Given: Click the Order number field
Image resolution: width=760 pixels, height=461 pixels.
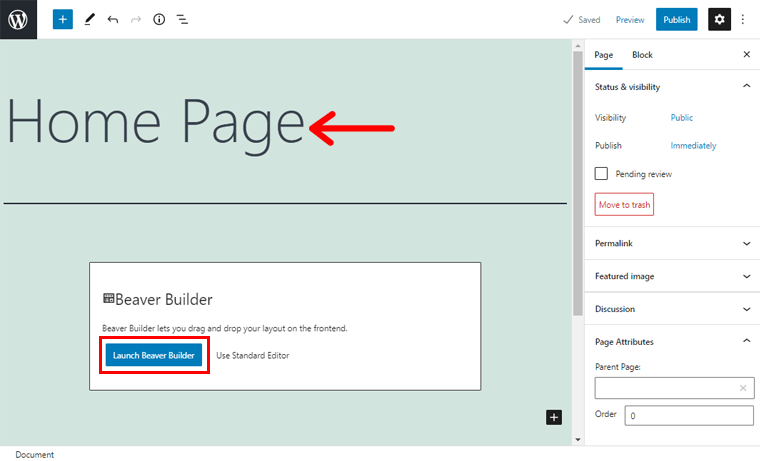Looking at the screenshot, I should coord(689,415).
